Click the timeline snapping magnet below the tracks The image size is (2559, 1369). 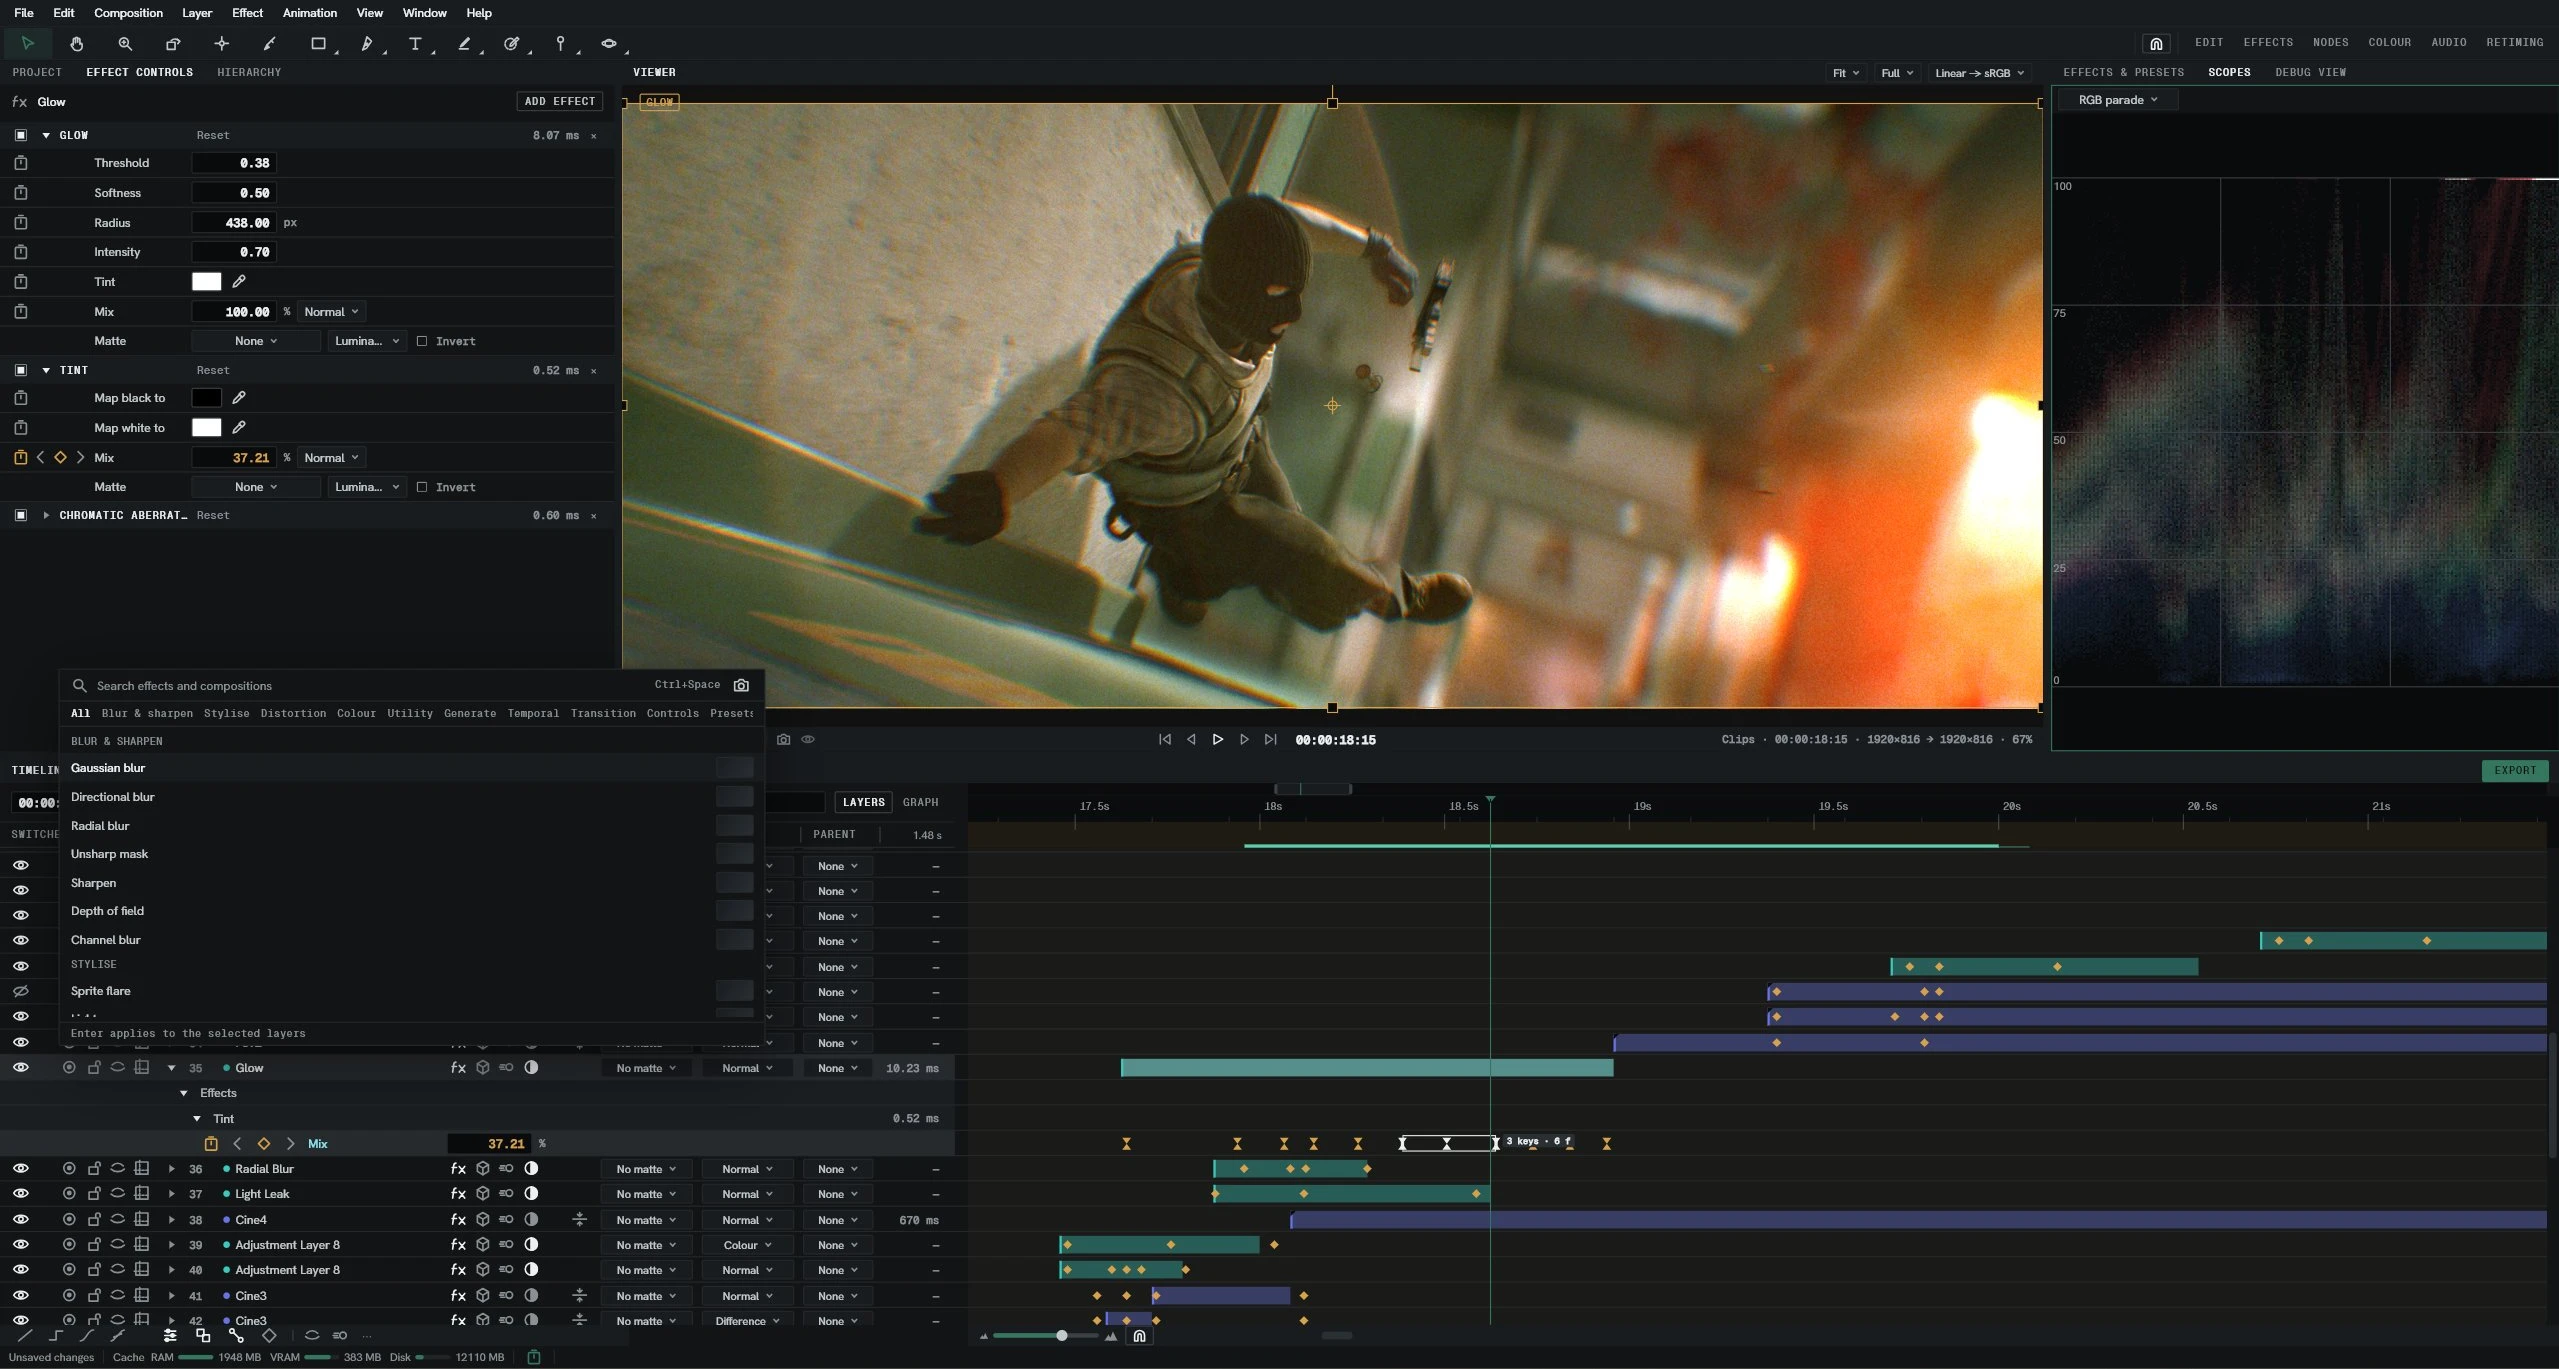coord(1139,1336)
